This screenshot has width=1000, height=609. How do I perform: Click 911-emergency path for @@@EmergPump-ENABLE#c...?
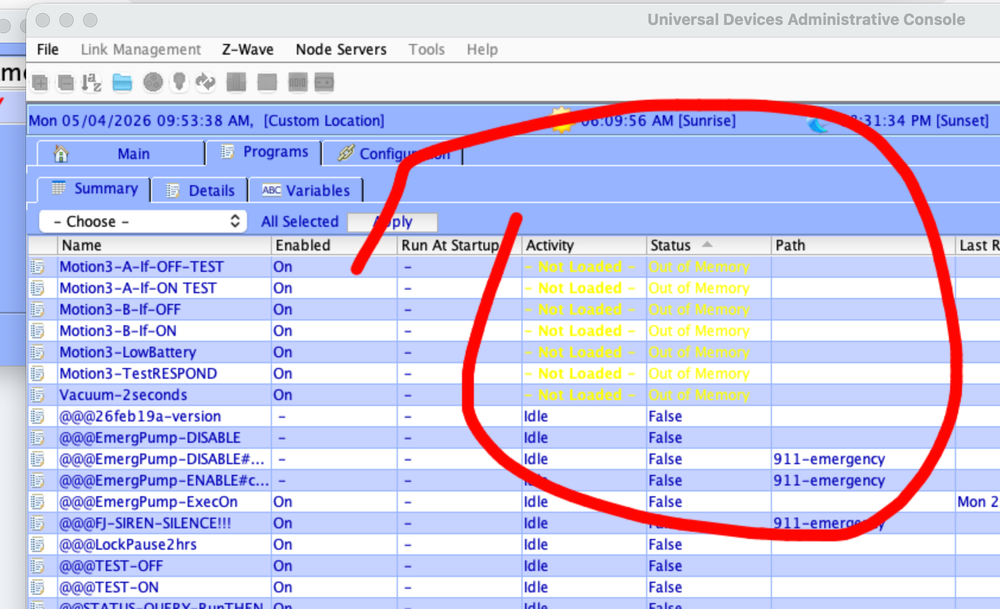click(829, 481)
